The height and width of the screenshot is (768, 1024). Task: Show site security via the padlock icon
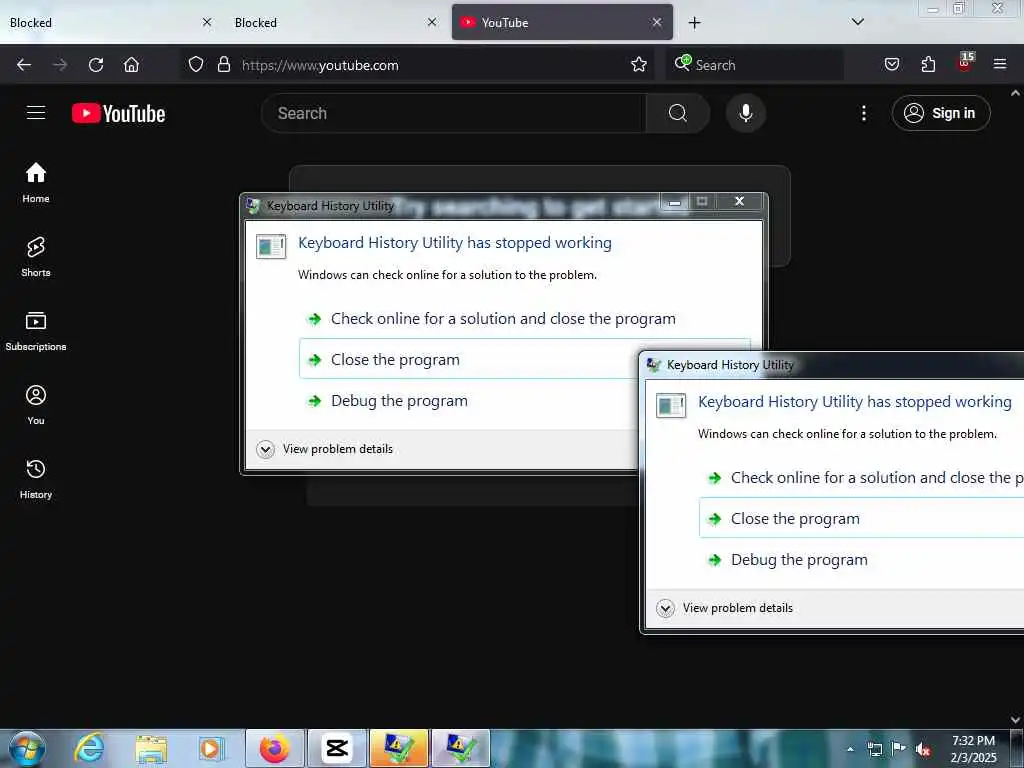(224, 65)
